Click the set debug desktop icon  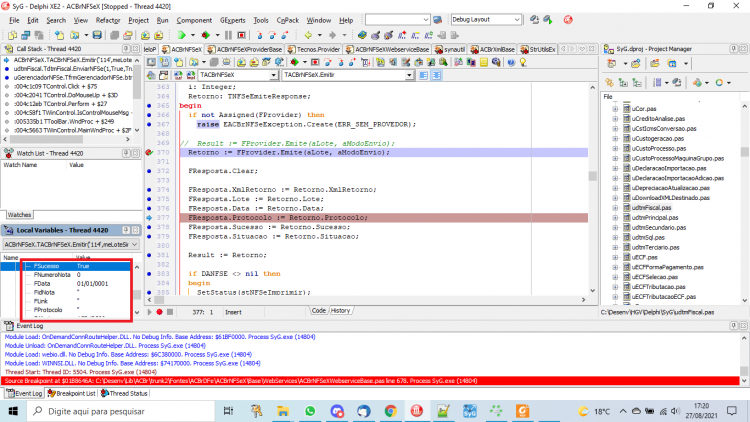[548, 20]
